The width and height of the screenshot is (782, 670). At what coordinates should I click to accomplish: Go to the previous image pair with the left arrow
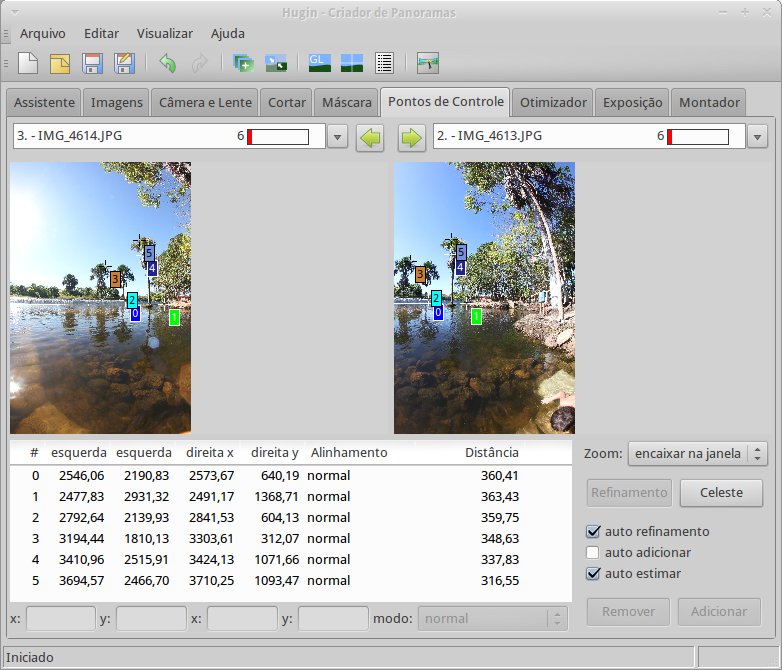370,137
